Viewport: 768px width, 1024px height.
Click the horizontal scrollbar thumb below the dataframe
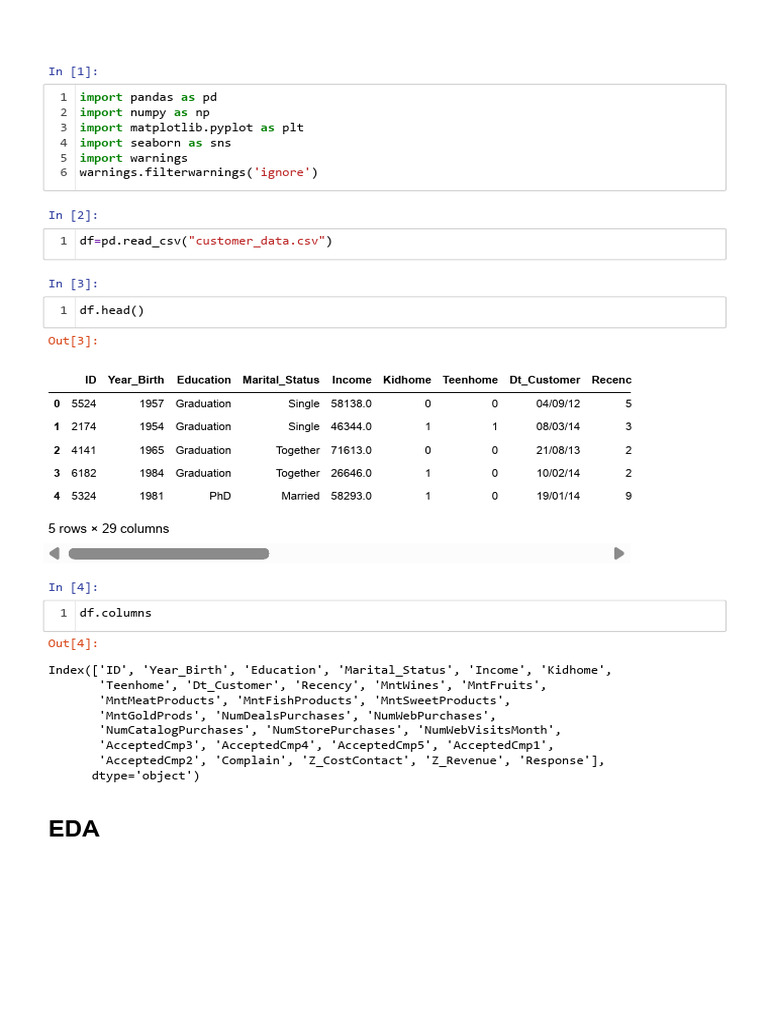[x=168, y=553]
